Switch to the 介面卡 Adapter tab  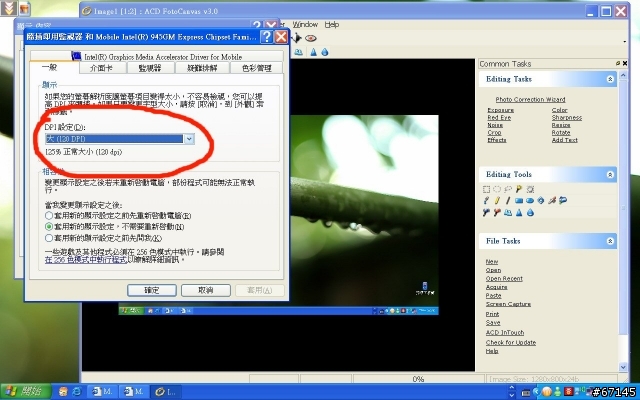click(x=102, y=68)
